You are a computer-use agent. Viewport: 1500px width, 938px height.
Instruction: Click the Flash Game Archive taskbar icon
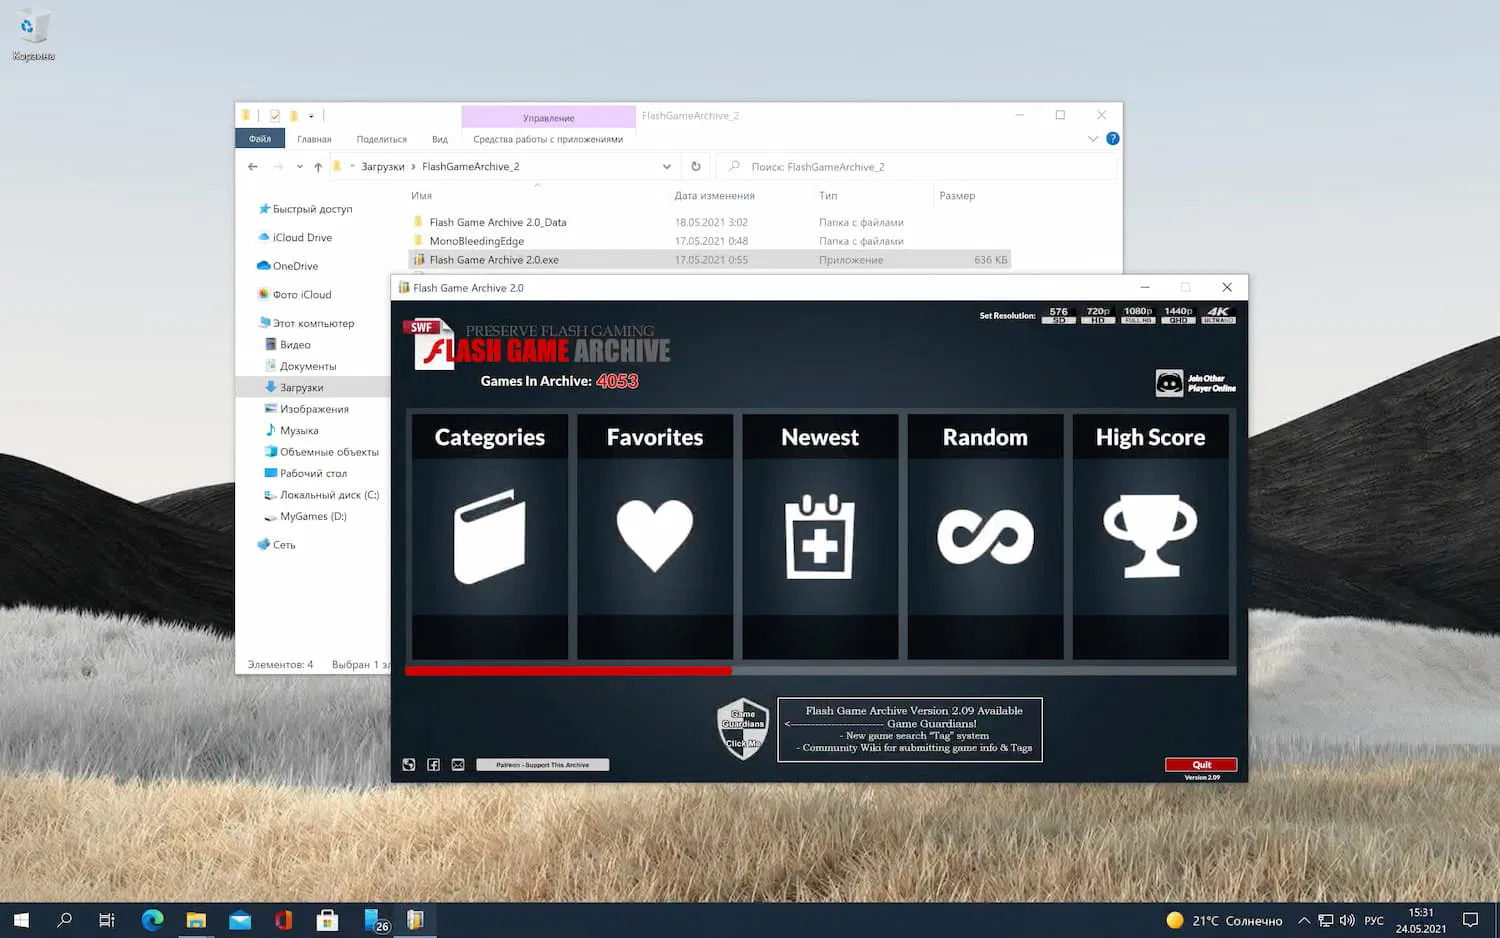(415, 920)
